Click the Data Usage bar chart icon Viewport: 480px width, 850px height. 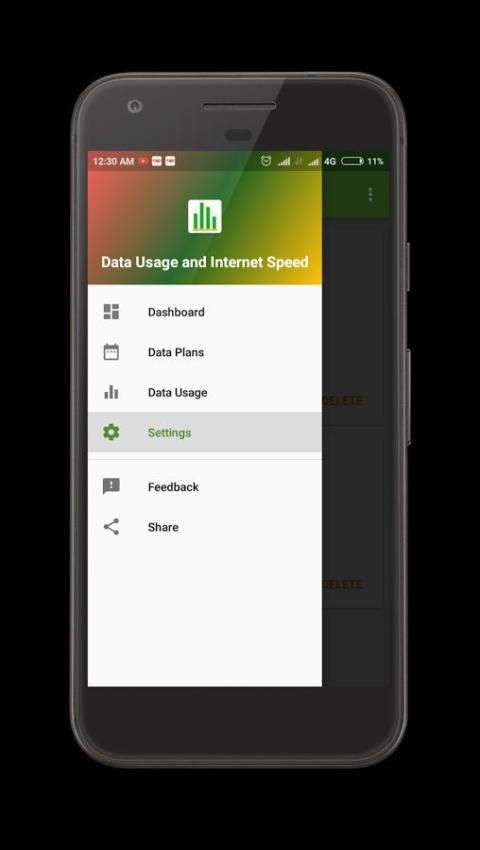click(x=111, y=392)
